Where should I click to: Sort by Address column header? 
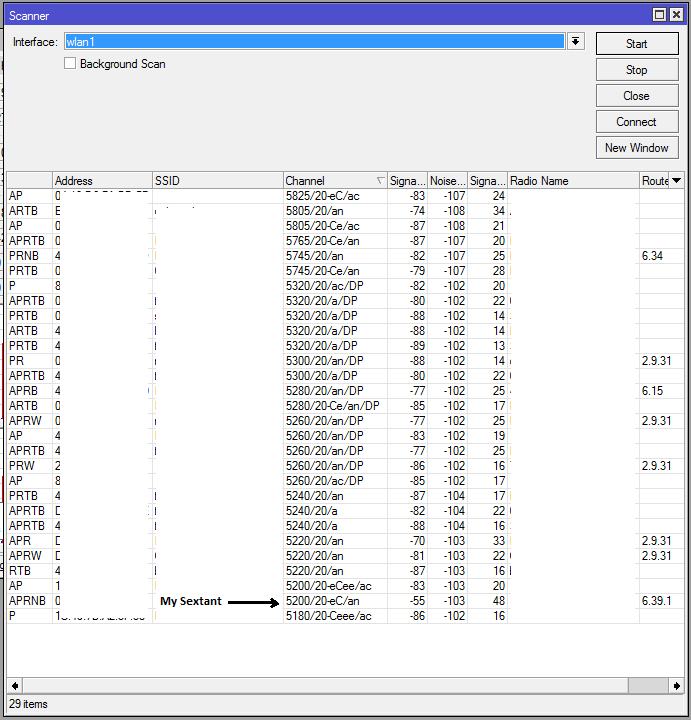pos(102,181)
